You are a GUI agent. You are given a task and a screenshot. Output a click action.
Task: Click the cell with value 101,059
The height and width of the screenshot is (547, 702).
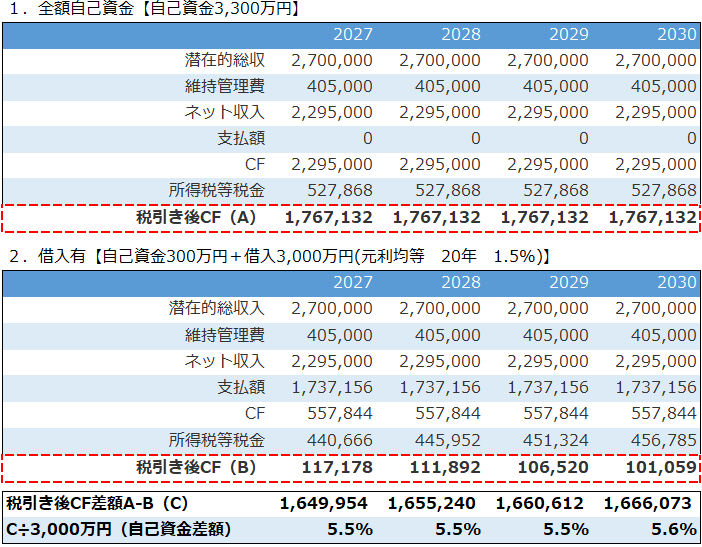tap(663, 467)
